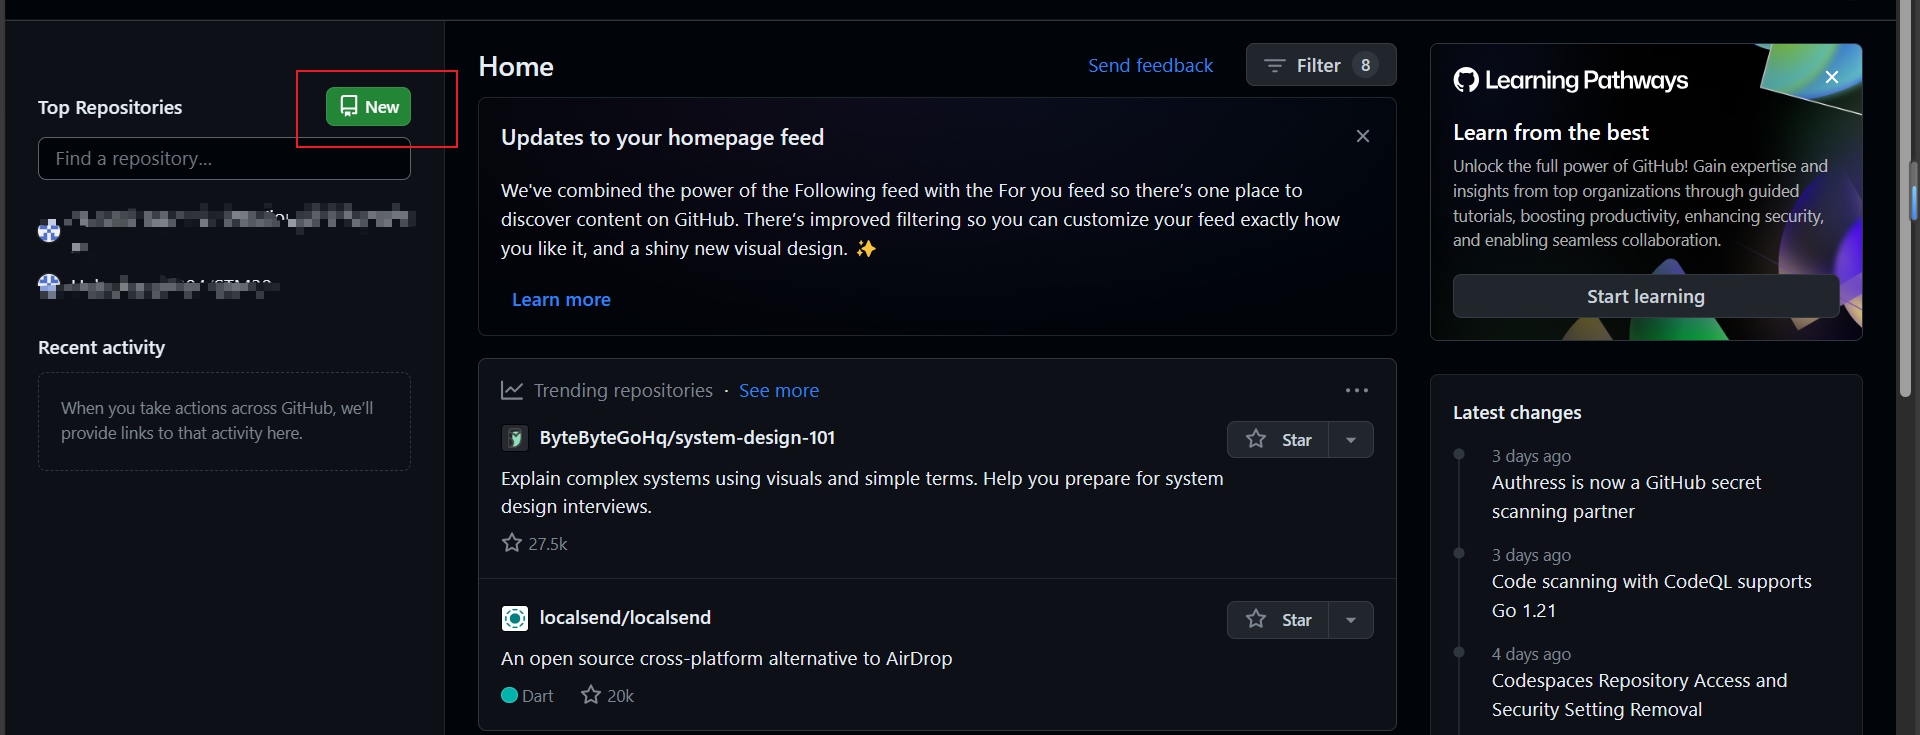Open trending repositories three-dot options menu
This screenshot has width=1920, height=735.
click(1356, 391)
